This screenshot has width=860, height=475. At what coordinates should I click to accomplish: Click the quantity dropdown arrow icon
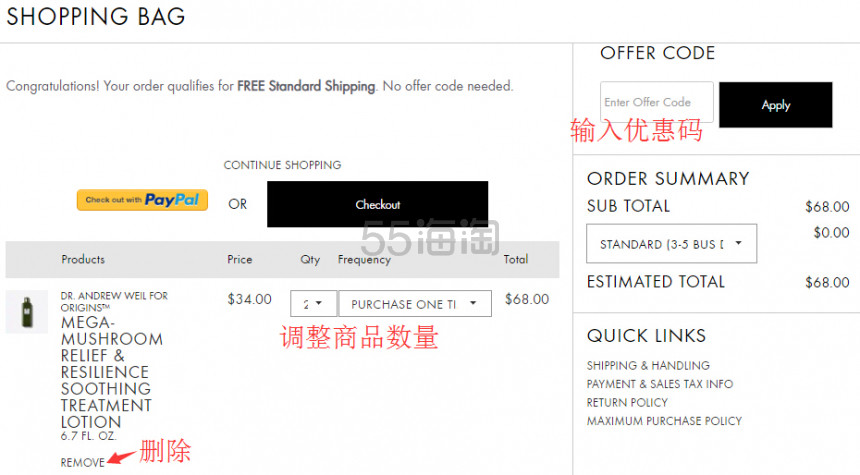point(319,303)
